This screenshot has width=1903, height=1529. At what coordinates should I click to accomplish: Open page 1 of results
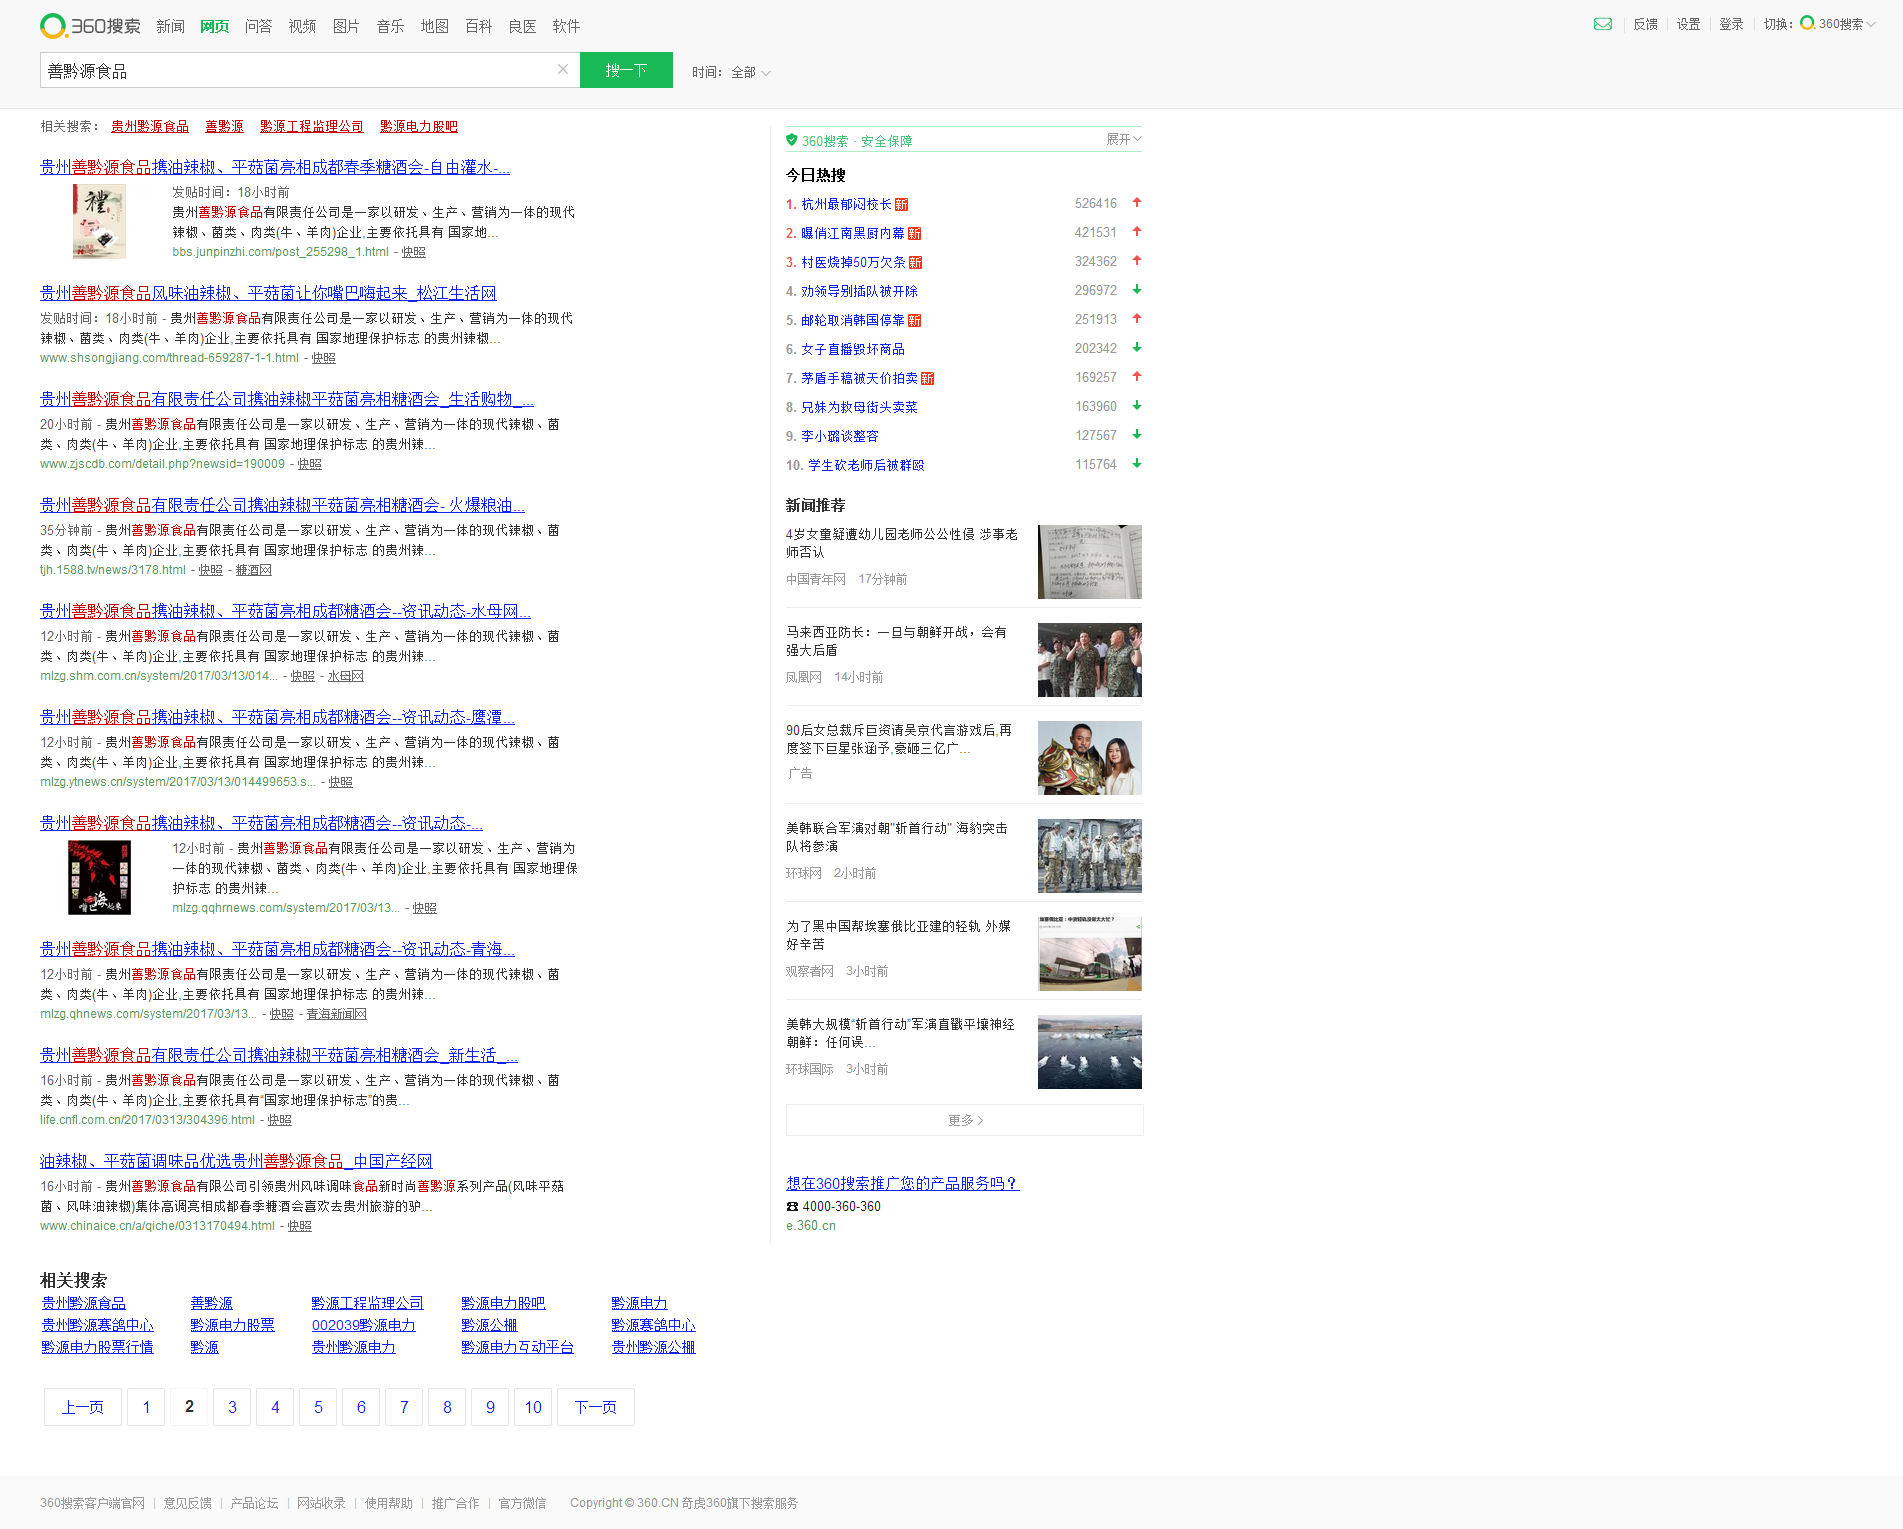146,1407
